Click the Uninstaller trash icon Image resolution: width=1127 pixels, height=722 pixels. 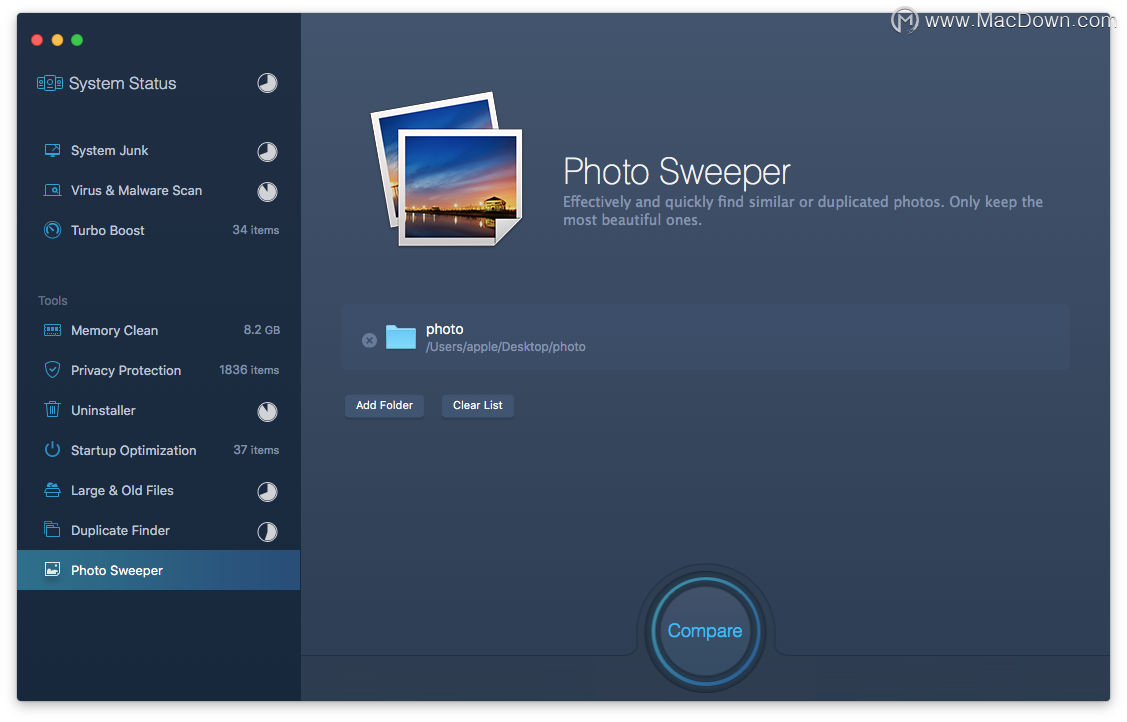click(x=52, y=409)
